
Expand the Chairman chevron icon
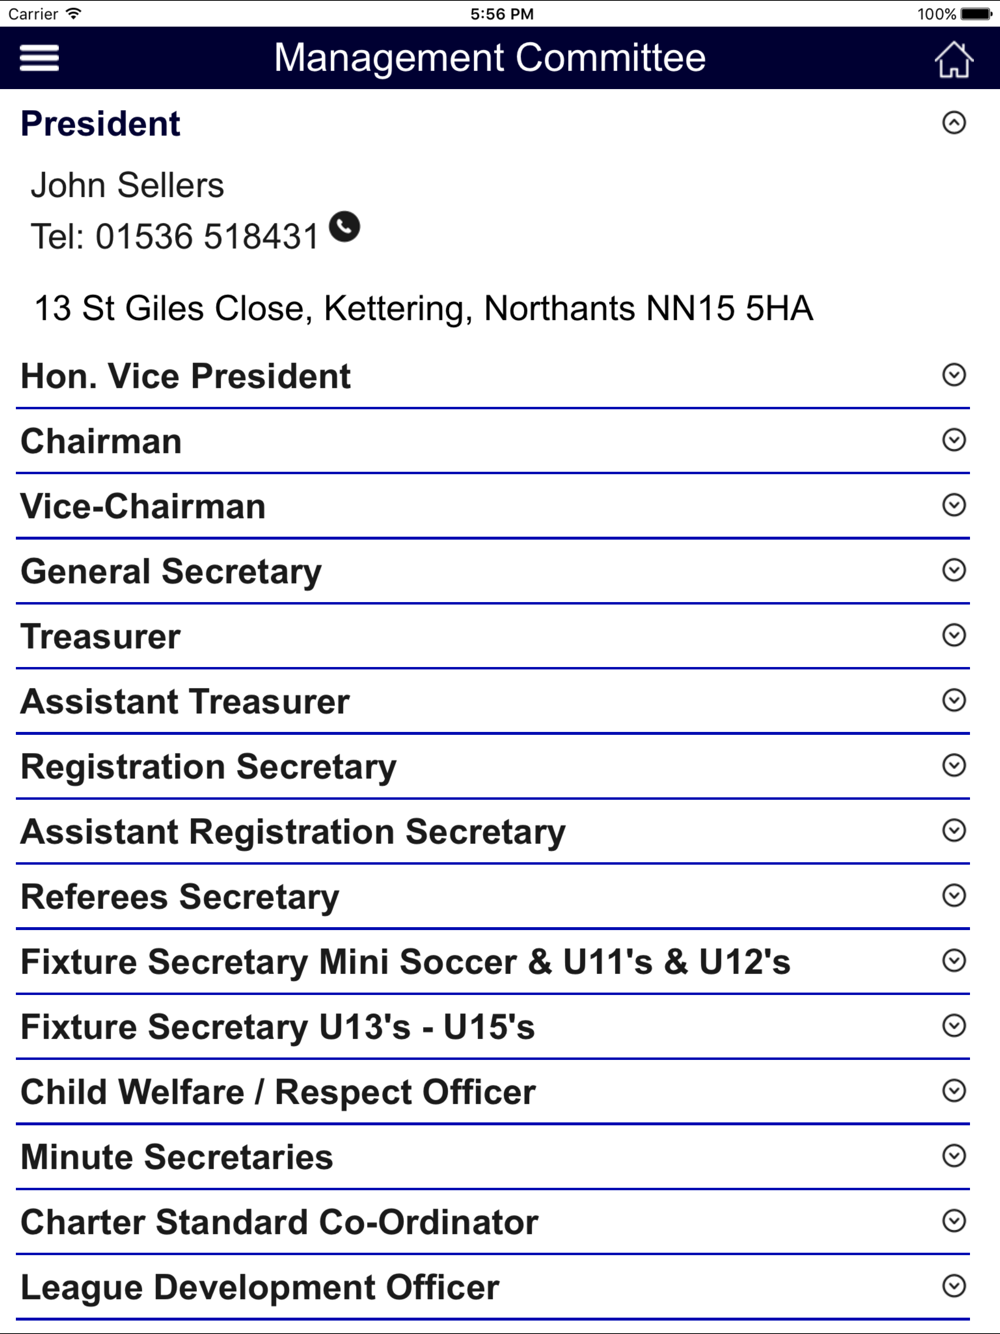coord(954,440)
